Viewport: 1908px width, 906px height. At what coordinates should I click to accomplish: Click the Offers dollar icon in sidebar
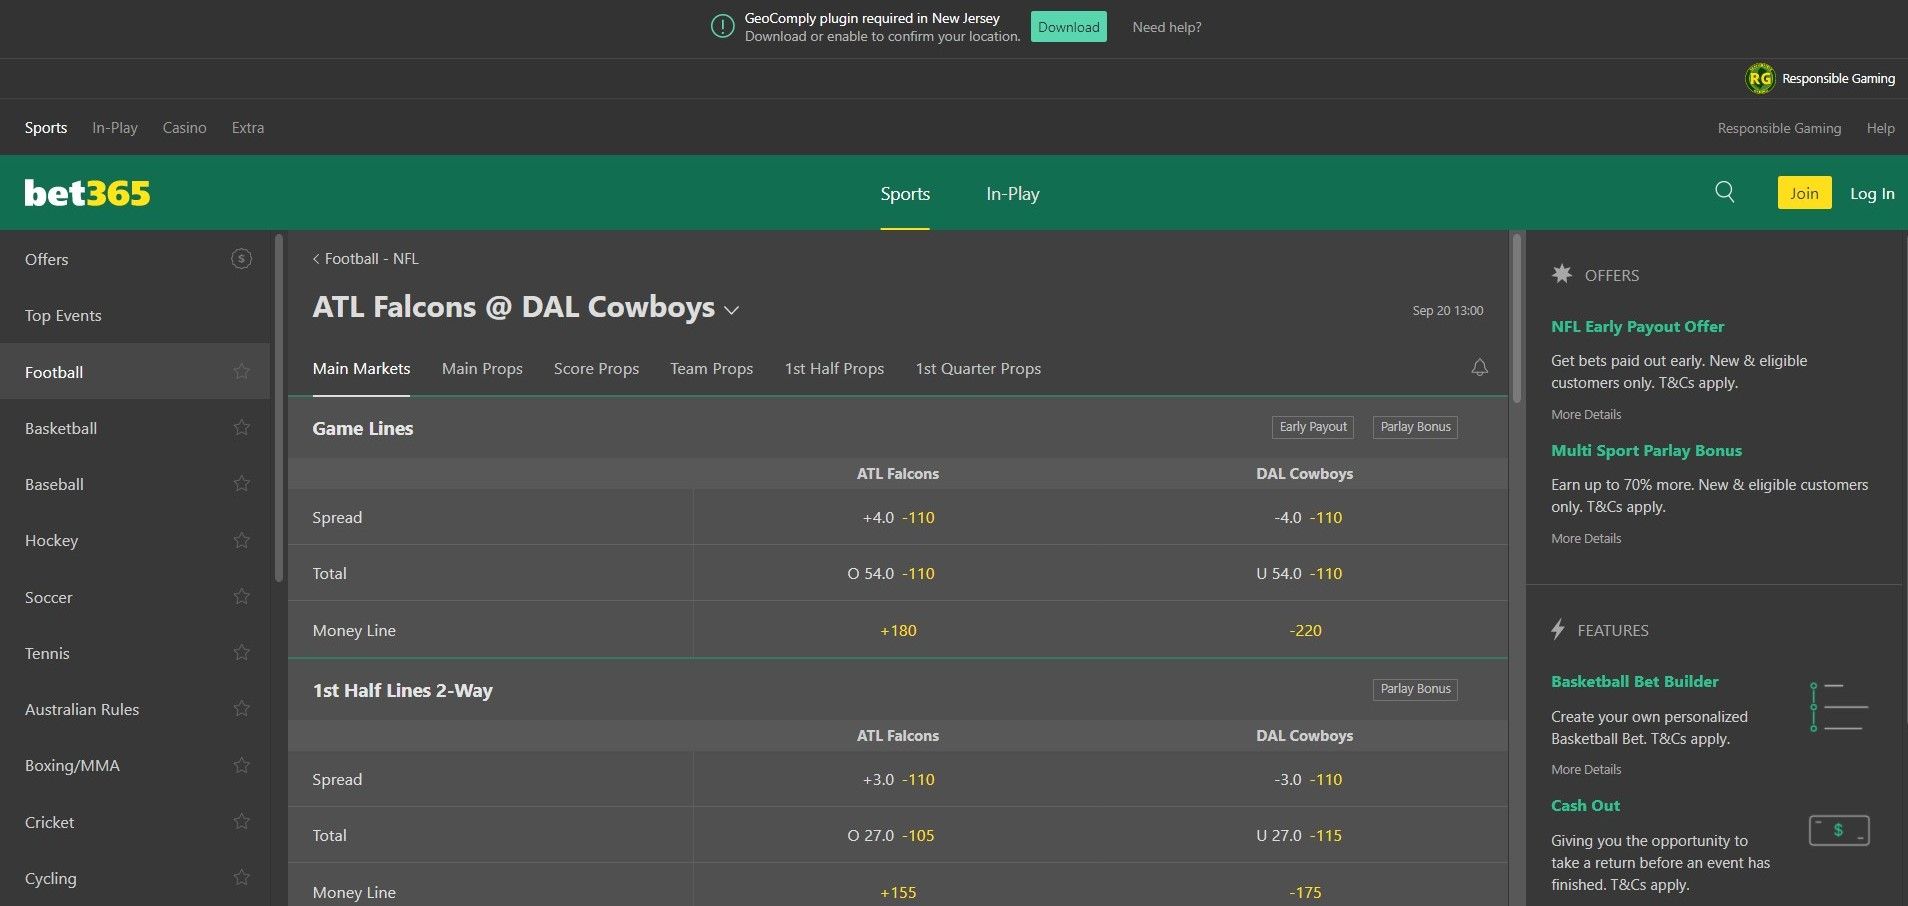pos(241,259)
